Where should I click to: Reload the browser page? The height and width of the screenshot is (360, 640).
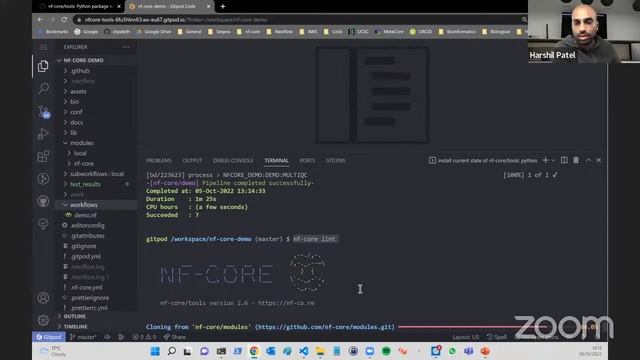(64, 20)
